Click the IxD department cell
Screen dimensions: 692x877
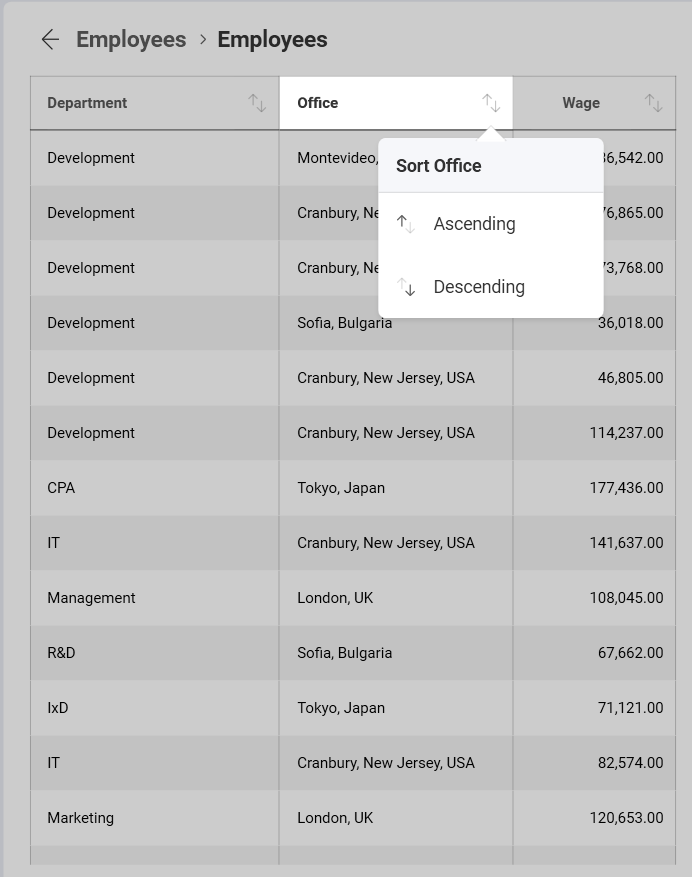tap(58, 708)
